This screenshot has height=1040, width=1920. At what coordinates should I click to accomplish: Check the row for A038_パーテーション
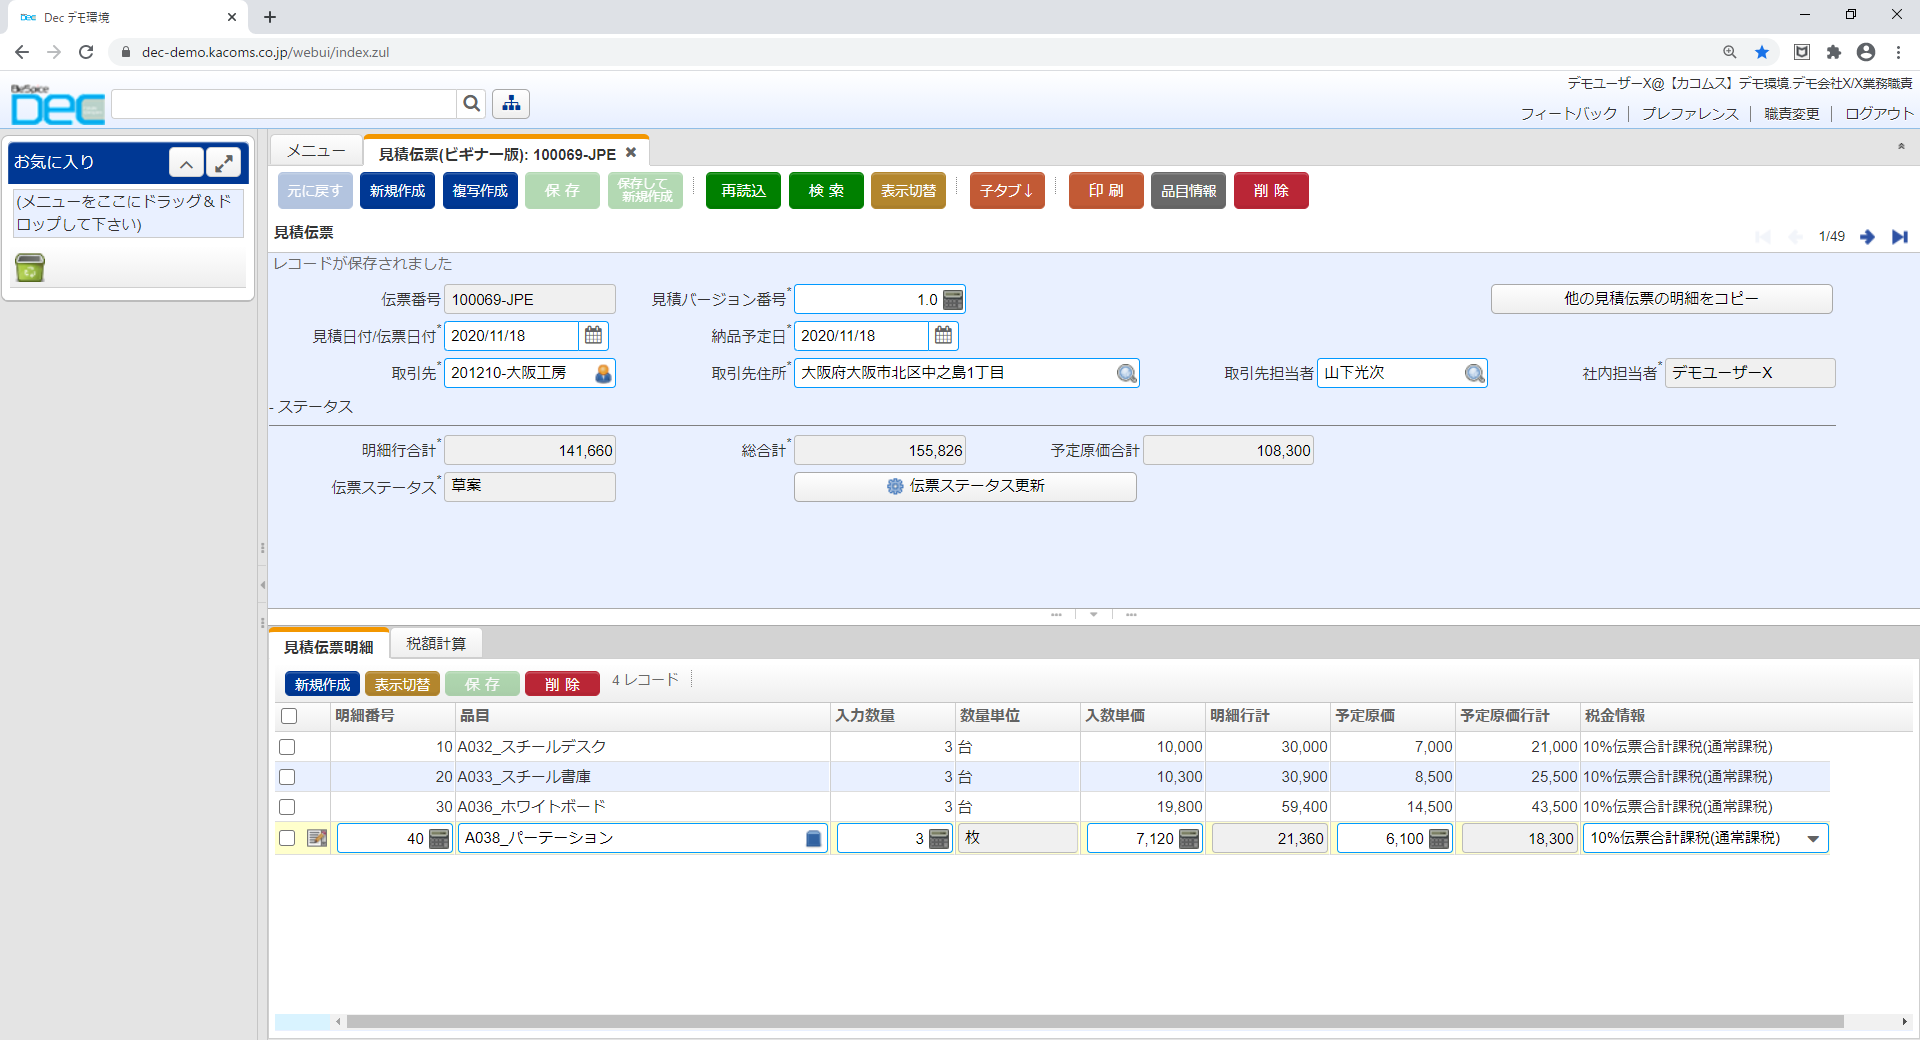pyautogui.click(x=287, y=838)
